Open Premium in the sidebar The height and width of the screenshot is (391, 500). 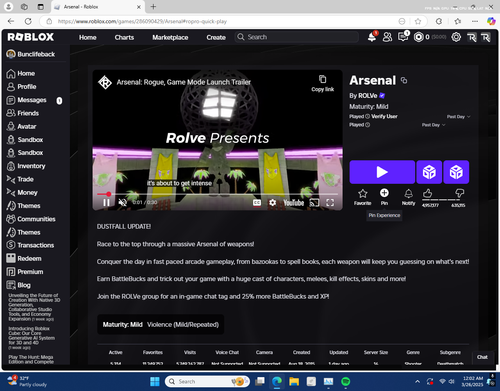[25, 272]
